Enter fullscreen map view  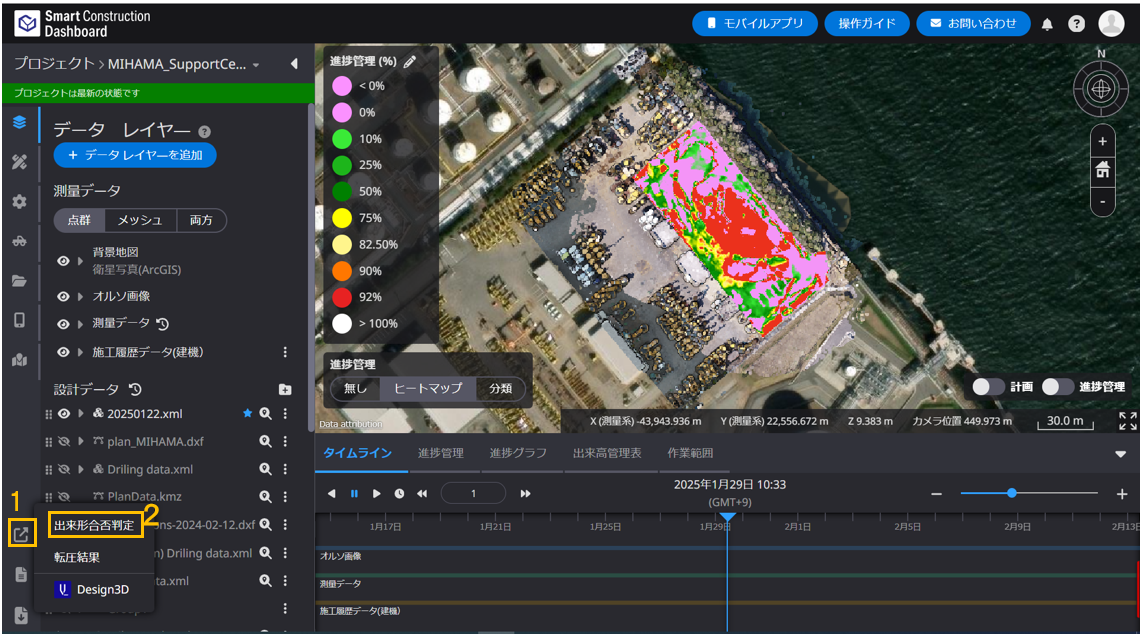pos(1127,421)
